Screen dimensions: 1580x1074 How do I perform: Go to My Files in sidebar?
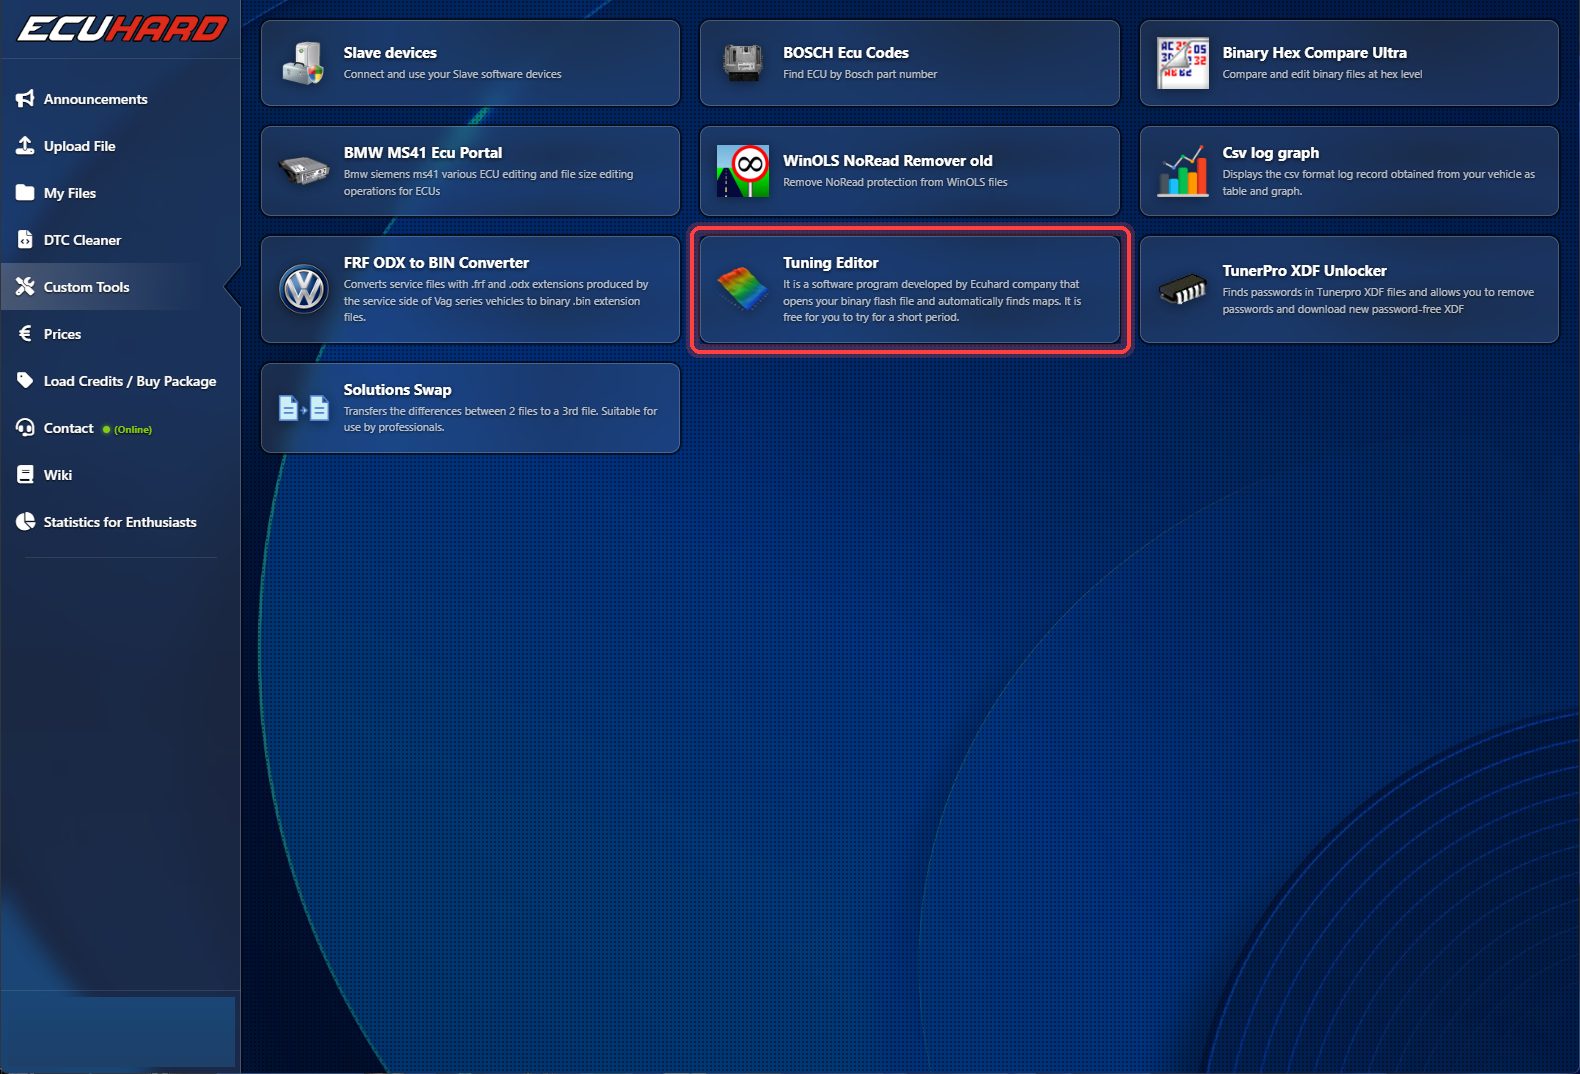pos(121,193)
